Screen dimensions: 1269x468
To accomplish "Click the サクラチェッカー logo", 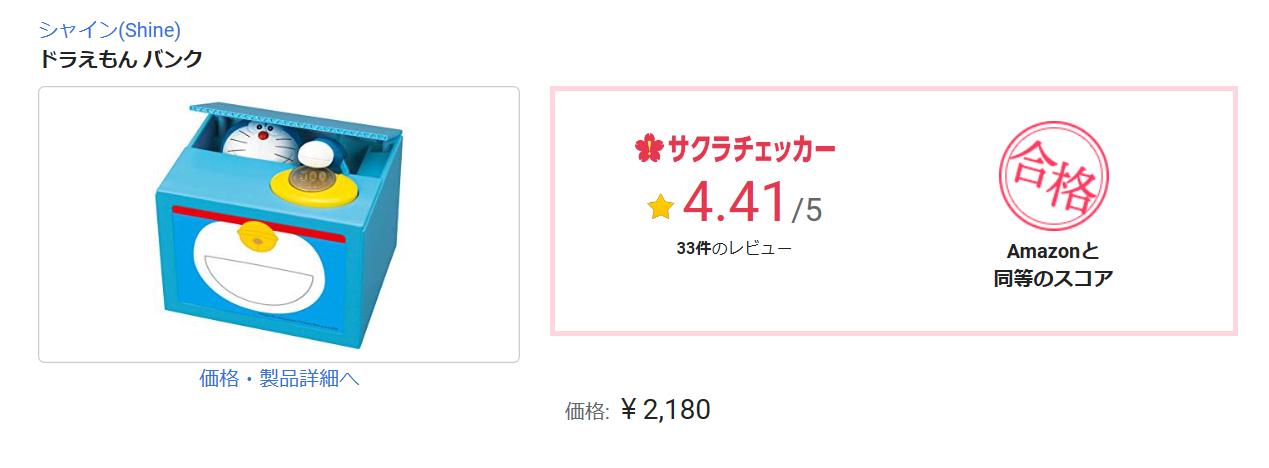I will [x=735, y=149].
